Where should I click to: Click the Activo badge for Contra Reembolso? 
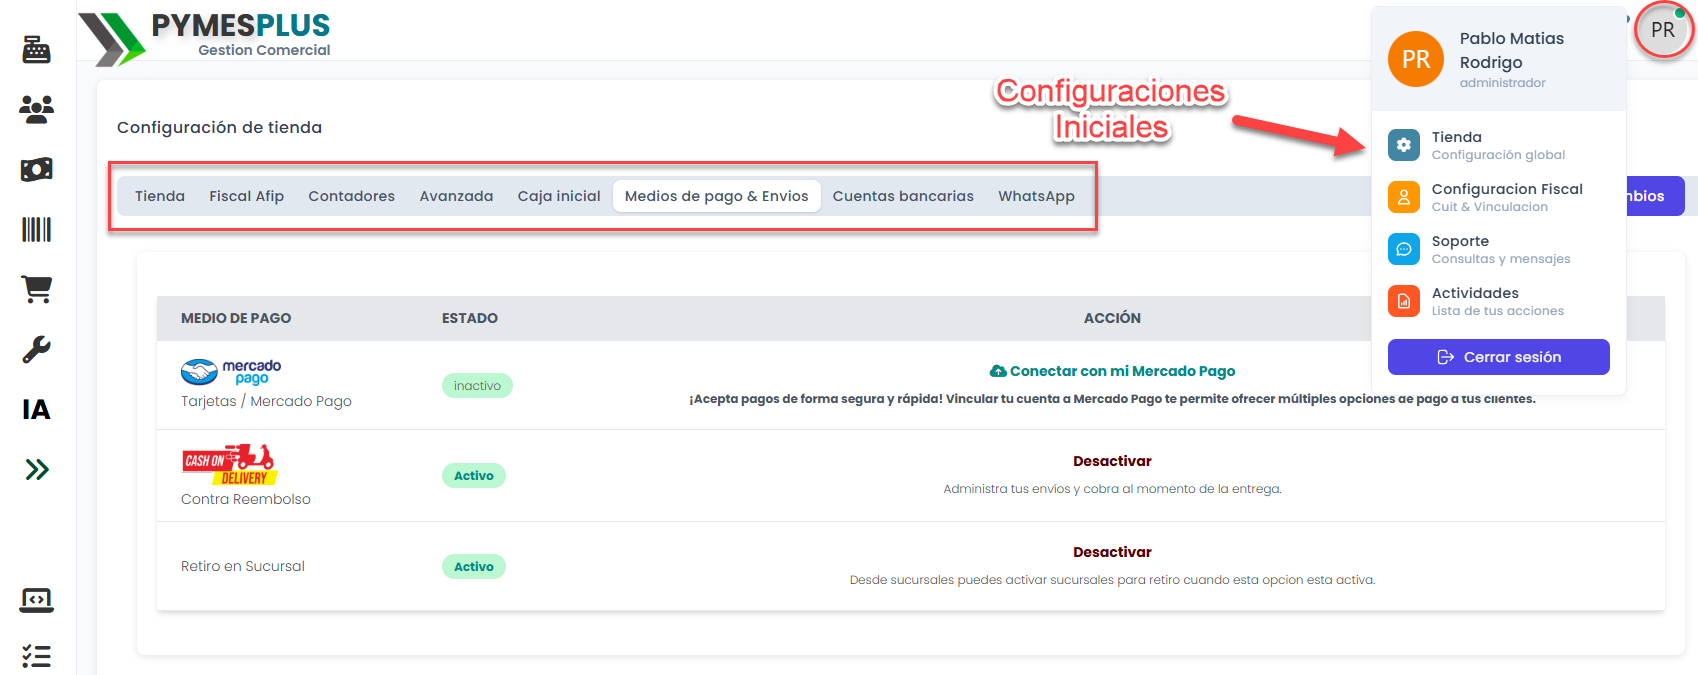[474, 476]
